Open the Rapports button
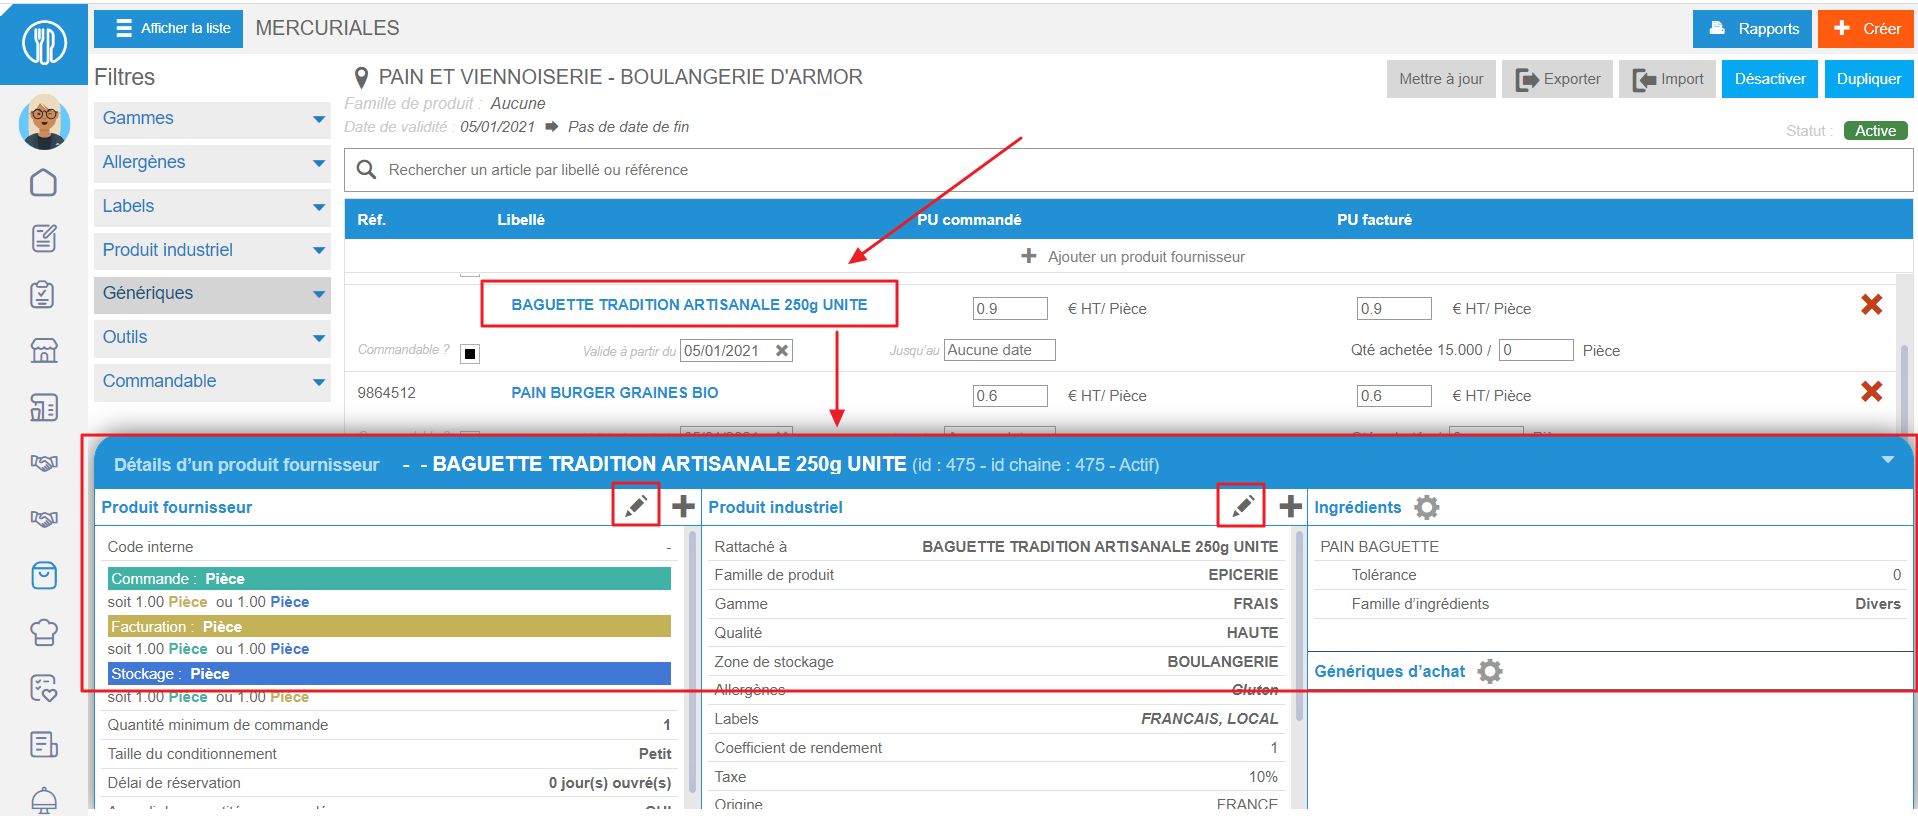The image size is (1918, 816). (1752, 29)
